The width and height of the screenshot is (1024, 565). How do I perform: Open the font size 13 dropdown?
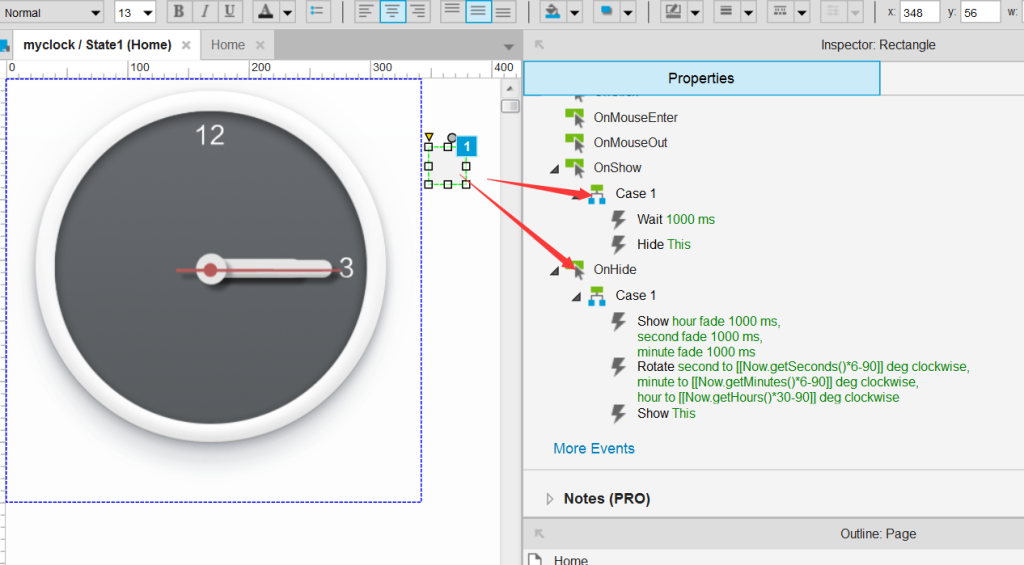click(x=135, y=12)
